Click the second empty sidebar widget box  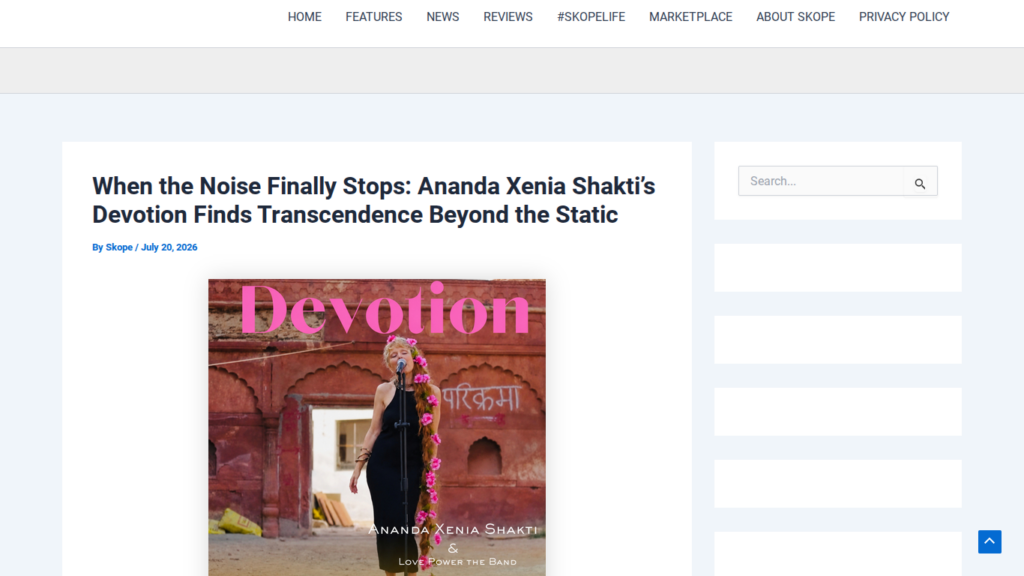coord(838,340)
